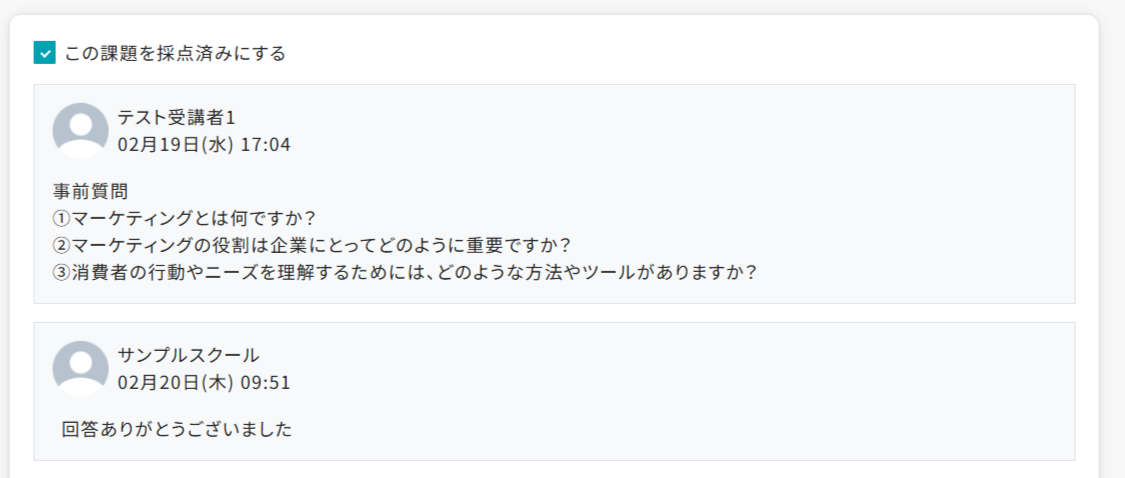
Task: Open the サンプルスクール user name
Action: (x=188, y=355)
